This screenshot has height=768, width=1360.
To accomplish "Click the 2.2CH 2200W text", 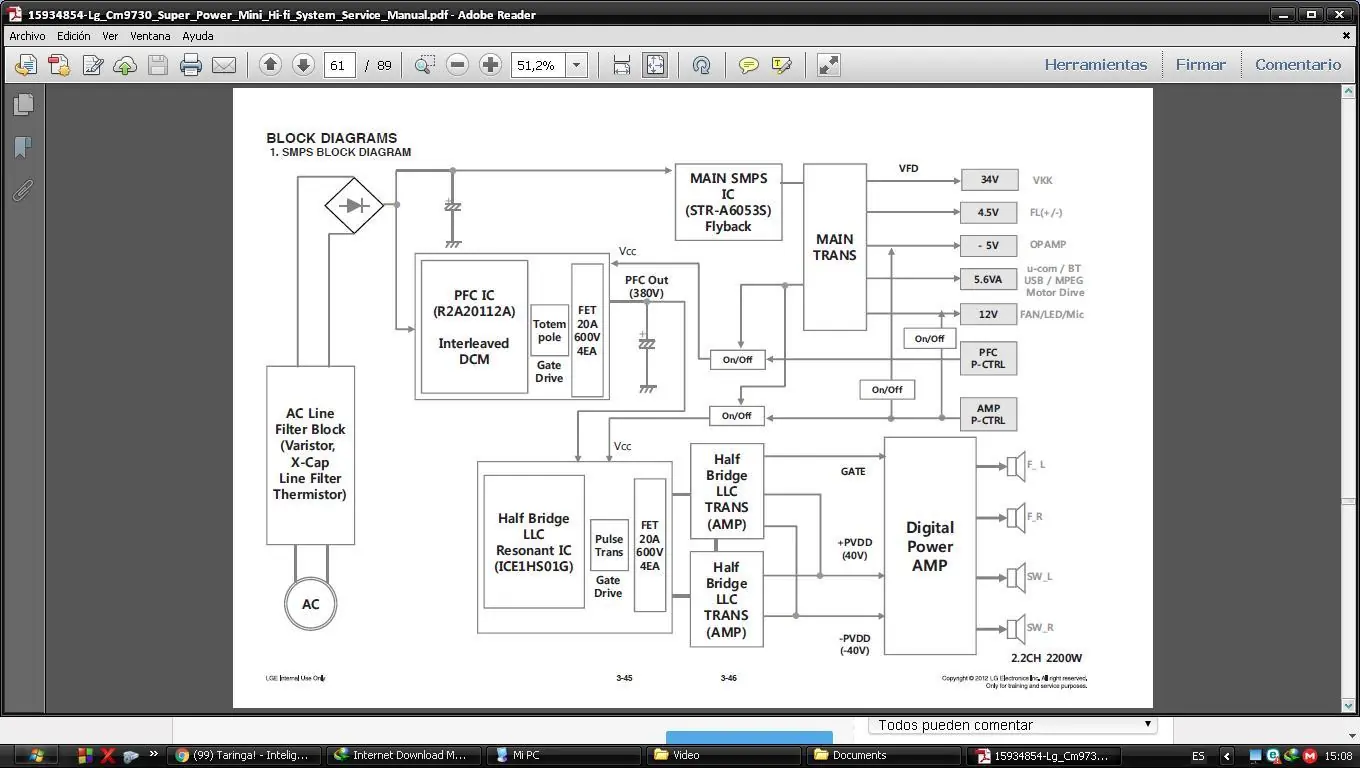I will 1047,658.
